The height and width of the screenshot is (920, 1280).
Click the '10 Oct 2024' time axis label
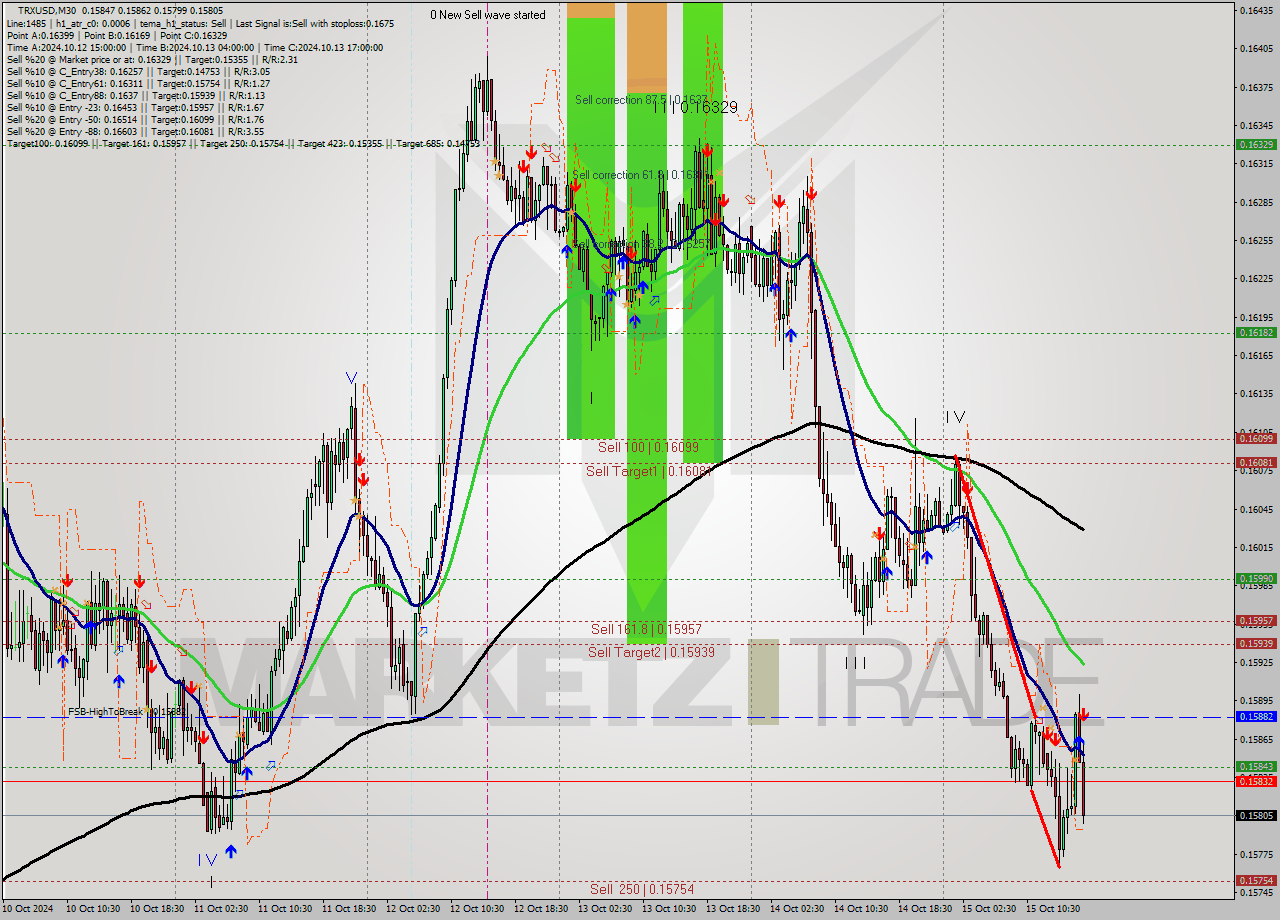[x=28, y=909]
